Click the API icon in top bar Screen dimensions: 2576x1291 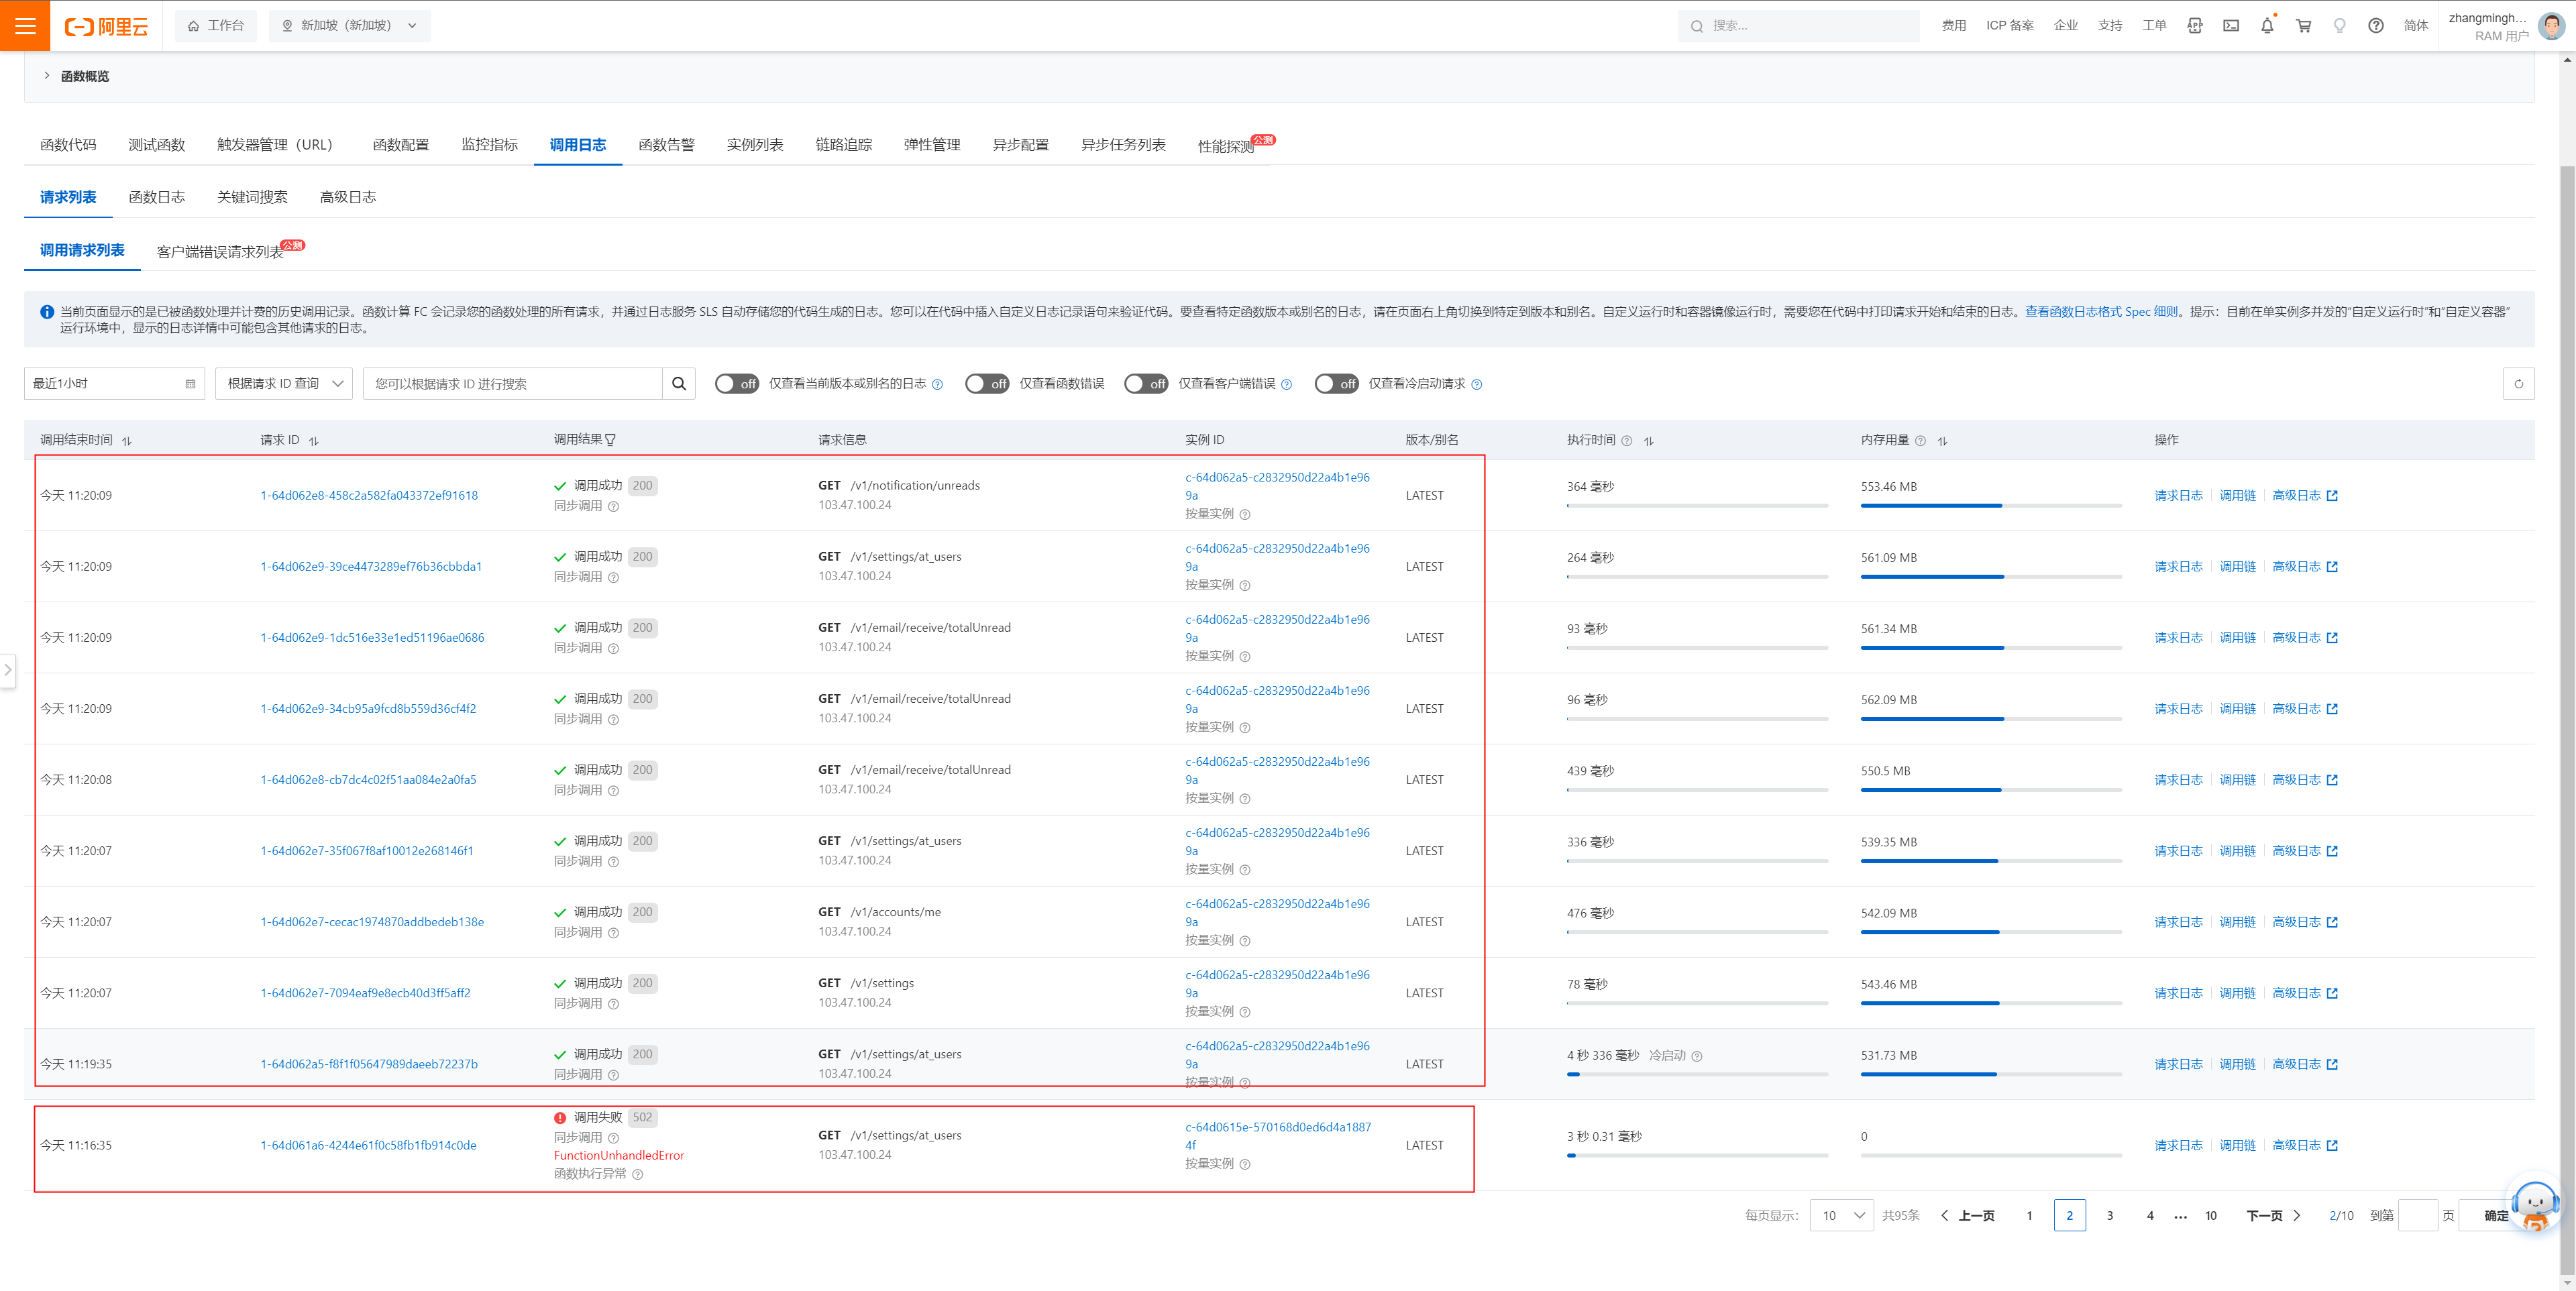[x=2195, y=26]
